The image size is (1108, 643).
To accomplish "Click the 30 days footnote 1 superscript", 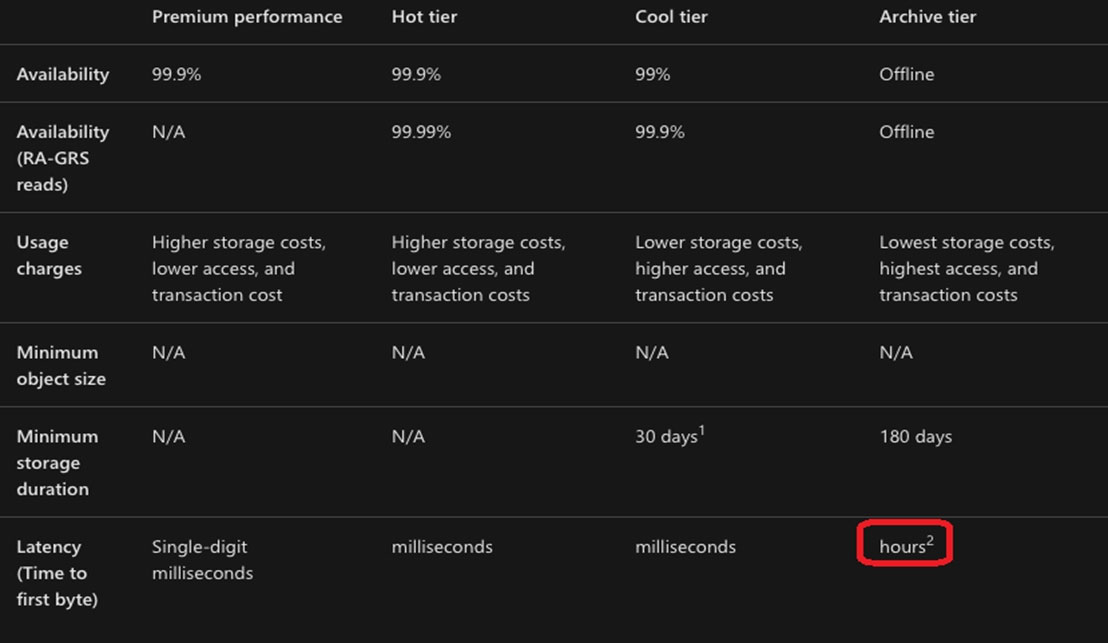I will tap(702, 430).
